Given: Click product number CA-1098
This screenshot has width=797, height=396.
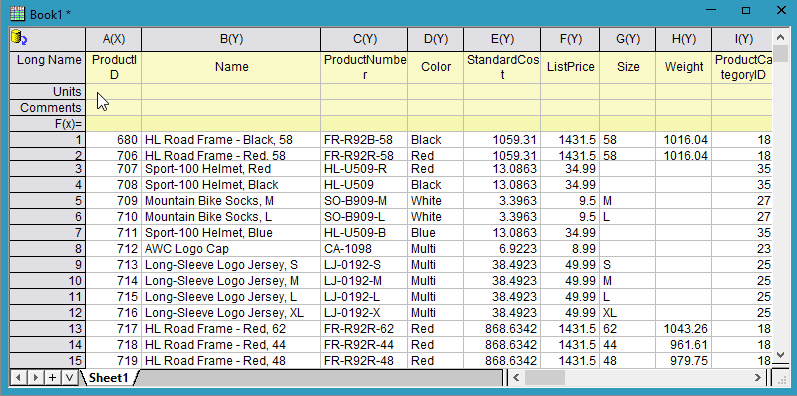Looking at the screenshot, I should pyautogui.click(x=364, y=249).
